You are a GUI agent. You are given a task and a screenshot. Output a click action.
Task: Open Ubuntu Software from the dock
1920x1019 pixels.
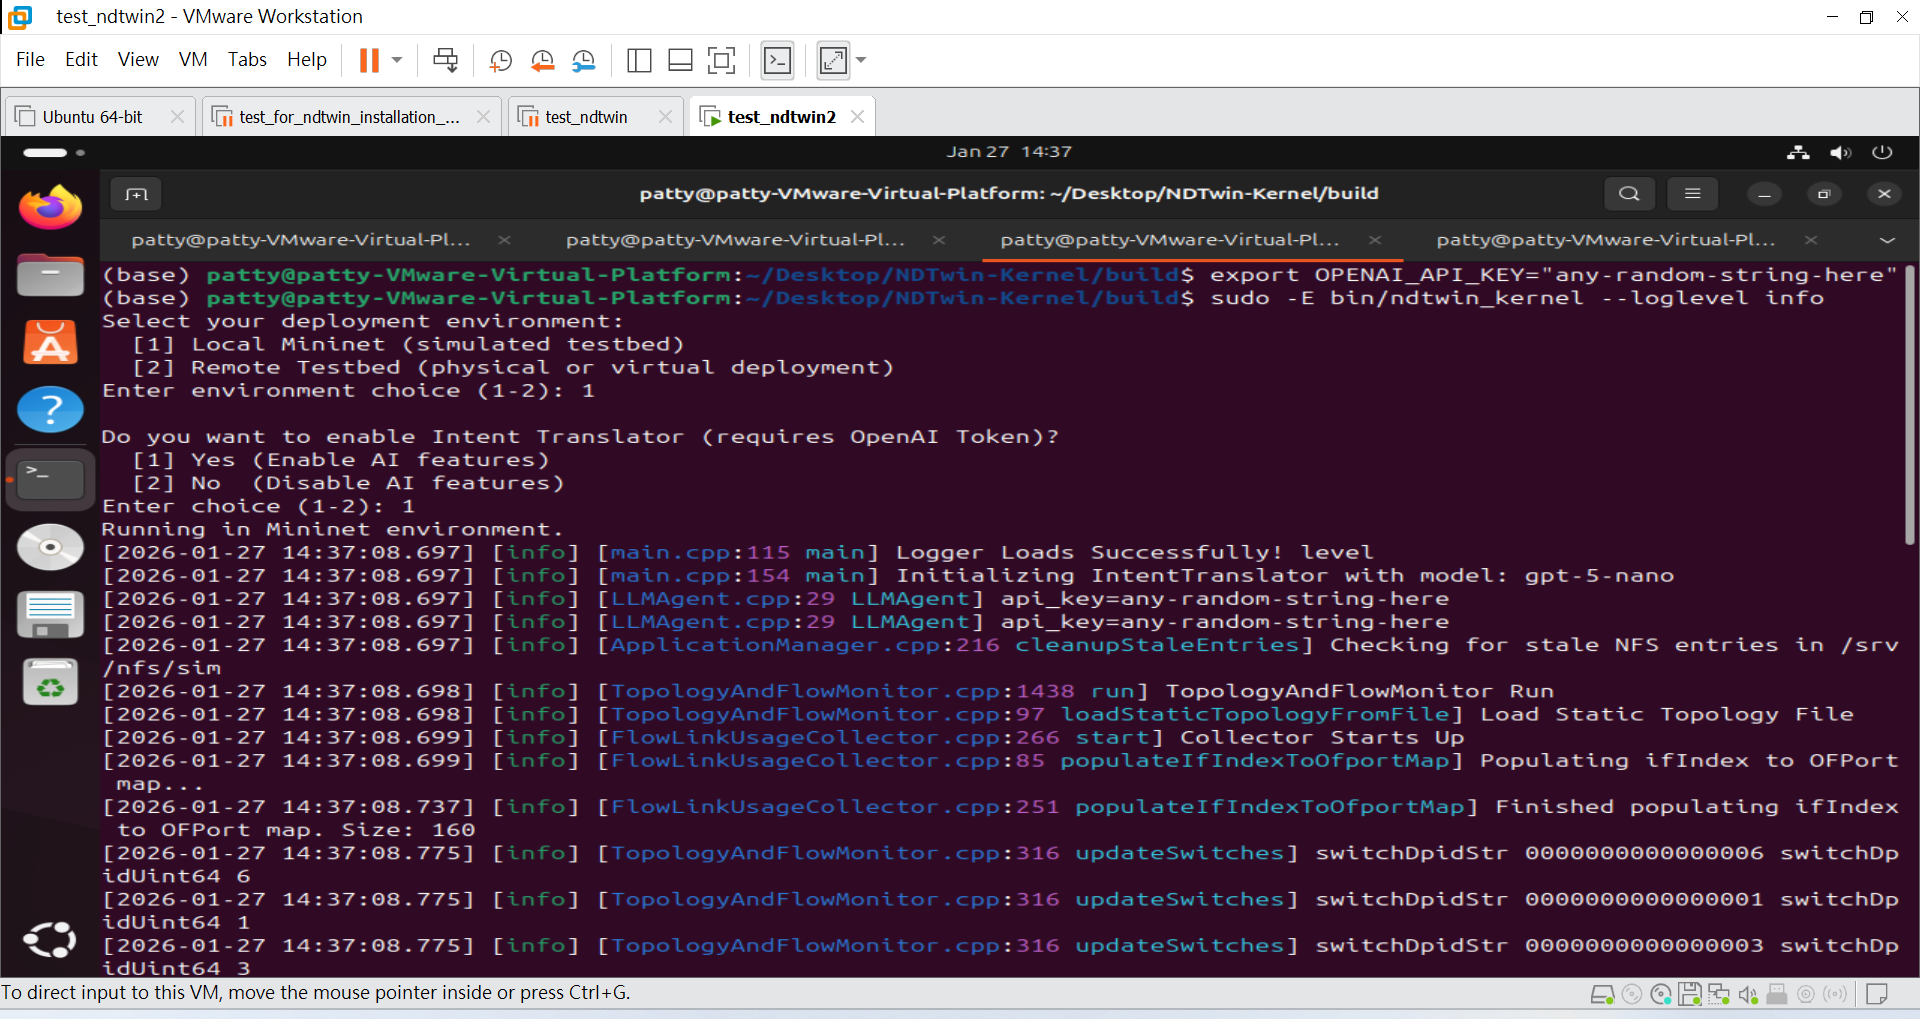tap(50, 343)
